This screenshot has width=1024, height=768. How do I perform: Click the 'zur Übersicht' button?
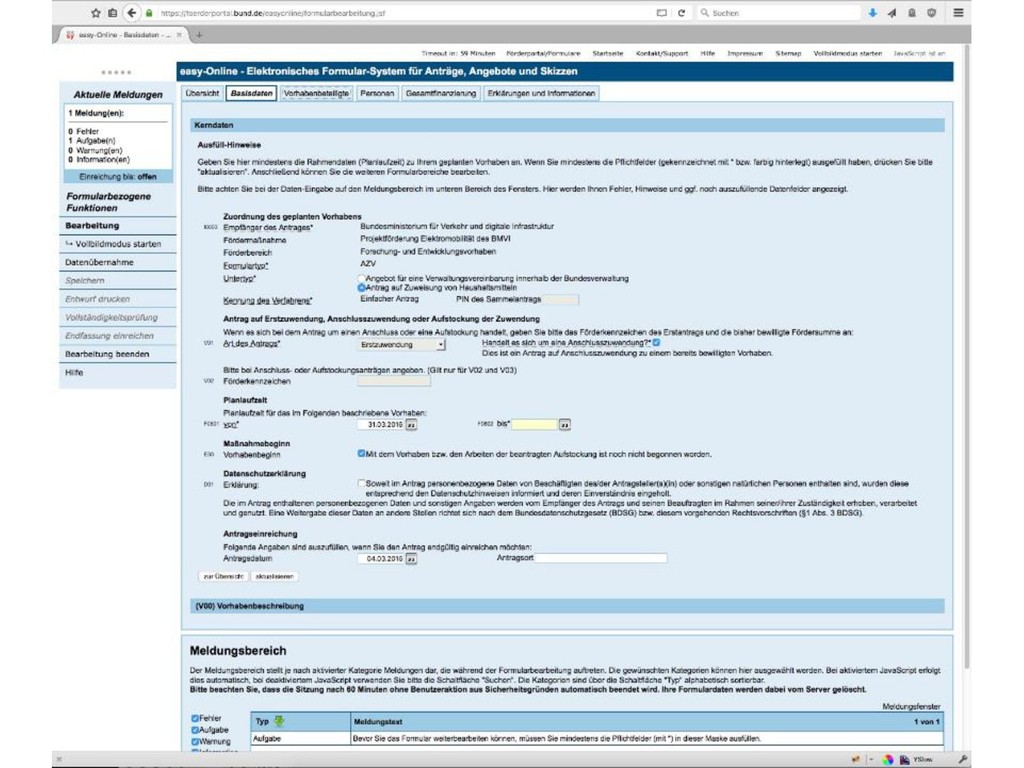coord(223,577)
